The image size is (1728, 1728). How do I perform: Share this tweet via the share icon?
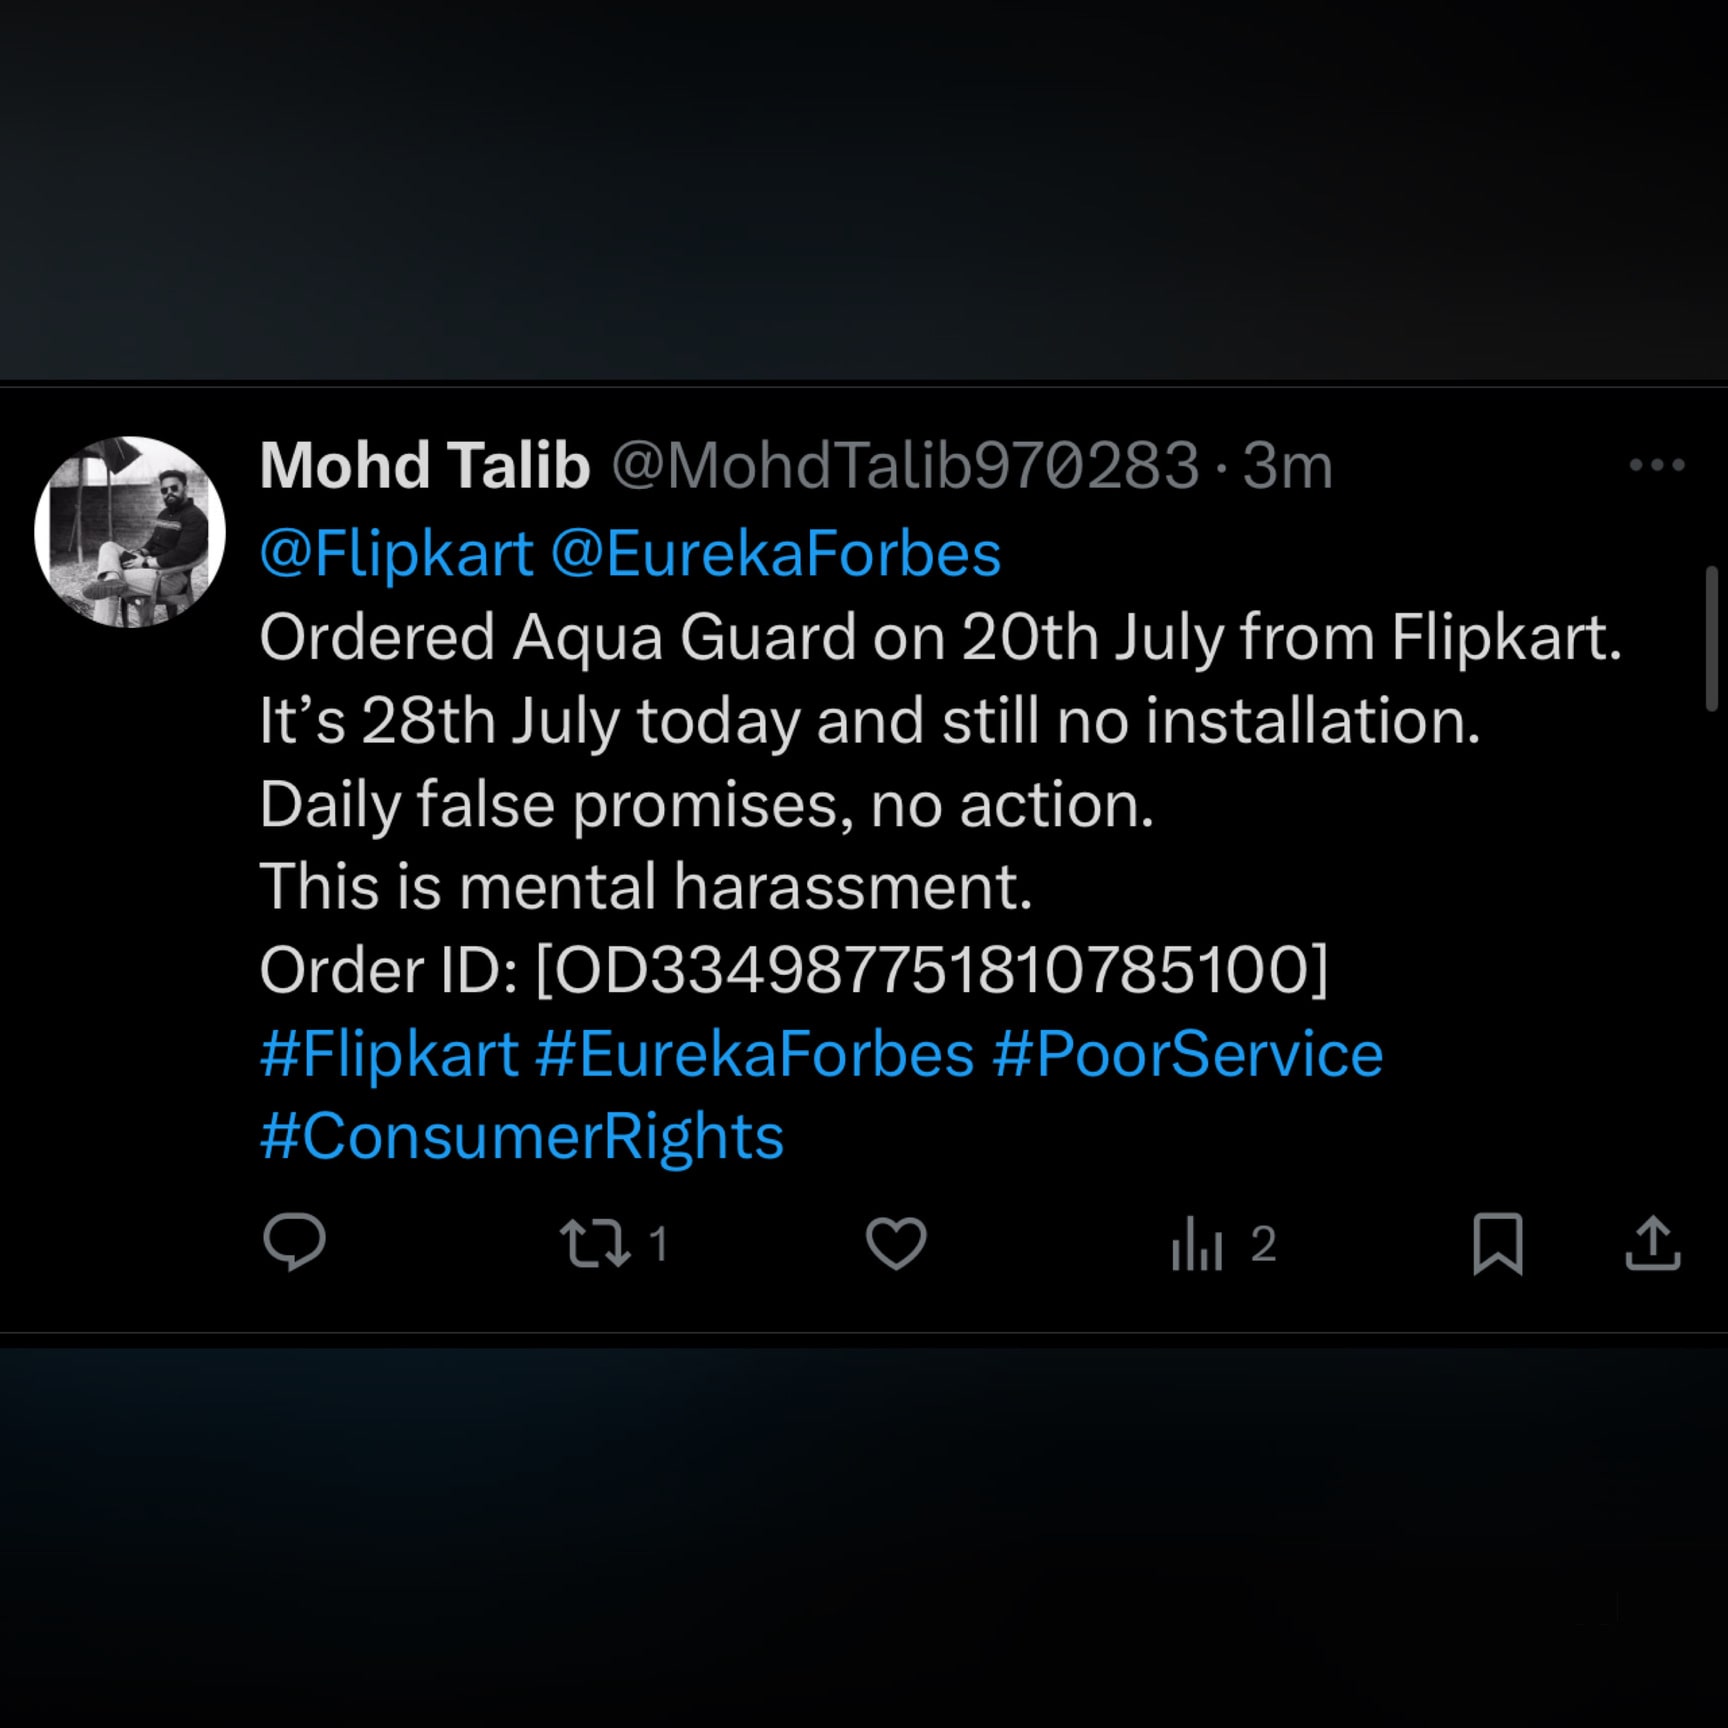pyautogui.click(x=1655, y=1243)
